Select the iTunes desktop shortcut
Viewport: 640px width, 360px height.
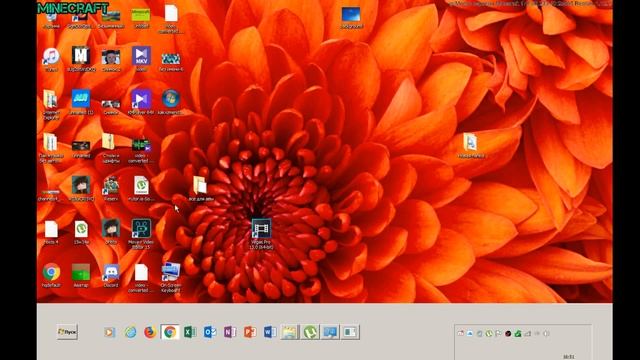pos(51,59)
